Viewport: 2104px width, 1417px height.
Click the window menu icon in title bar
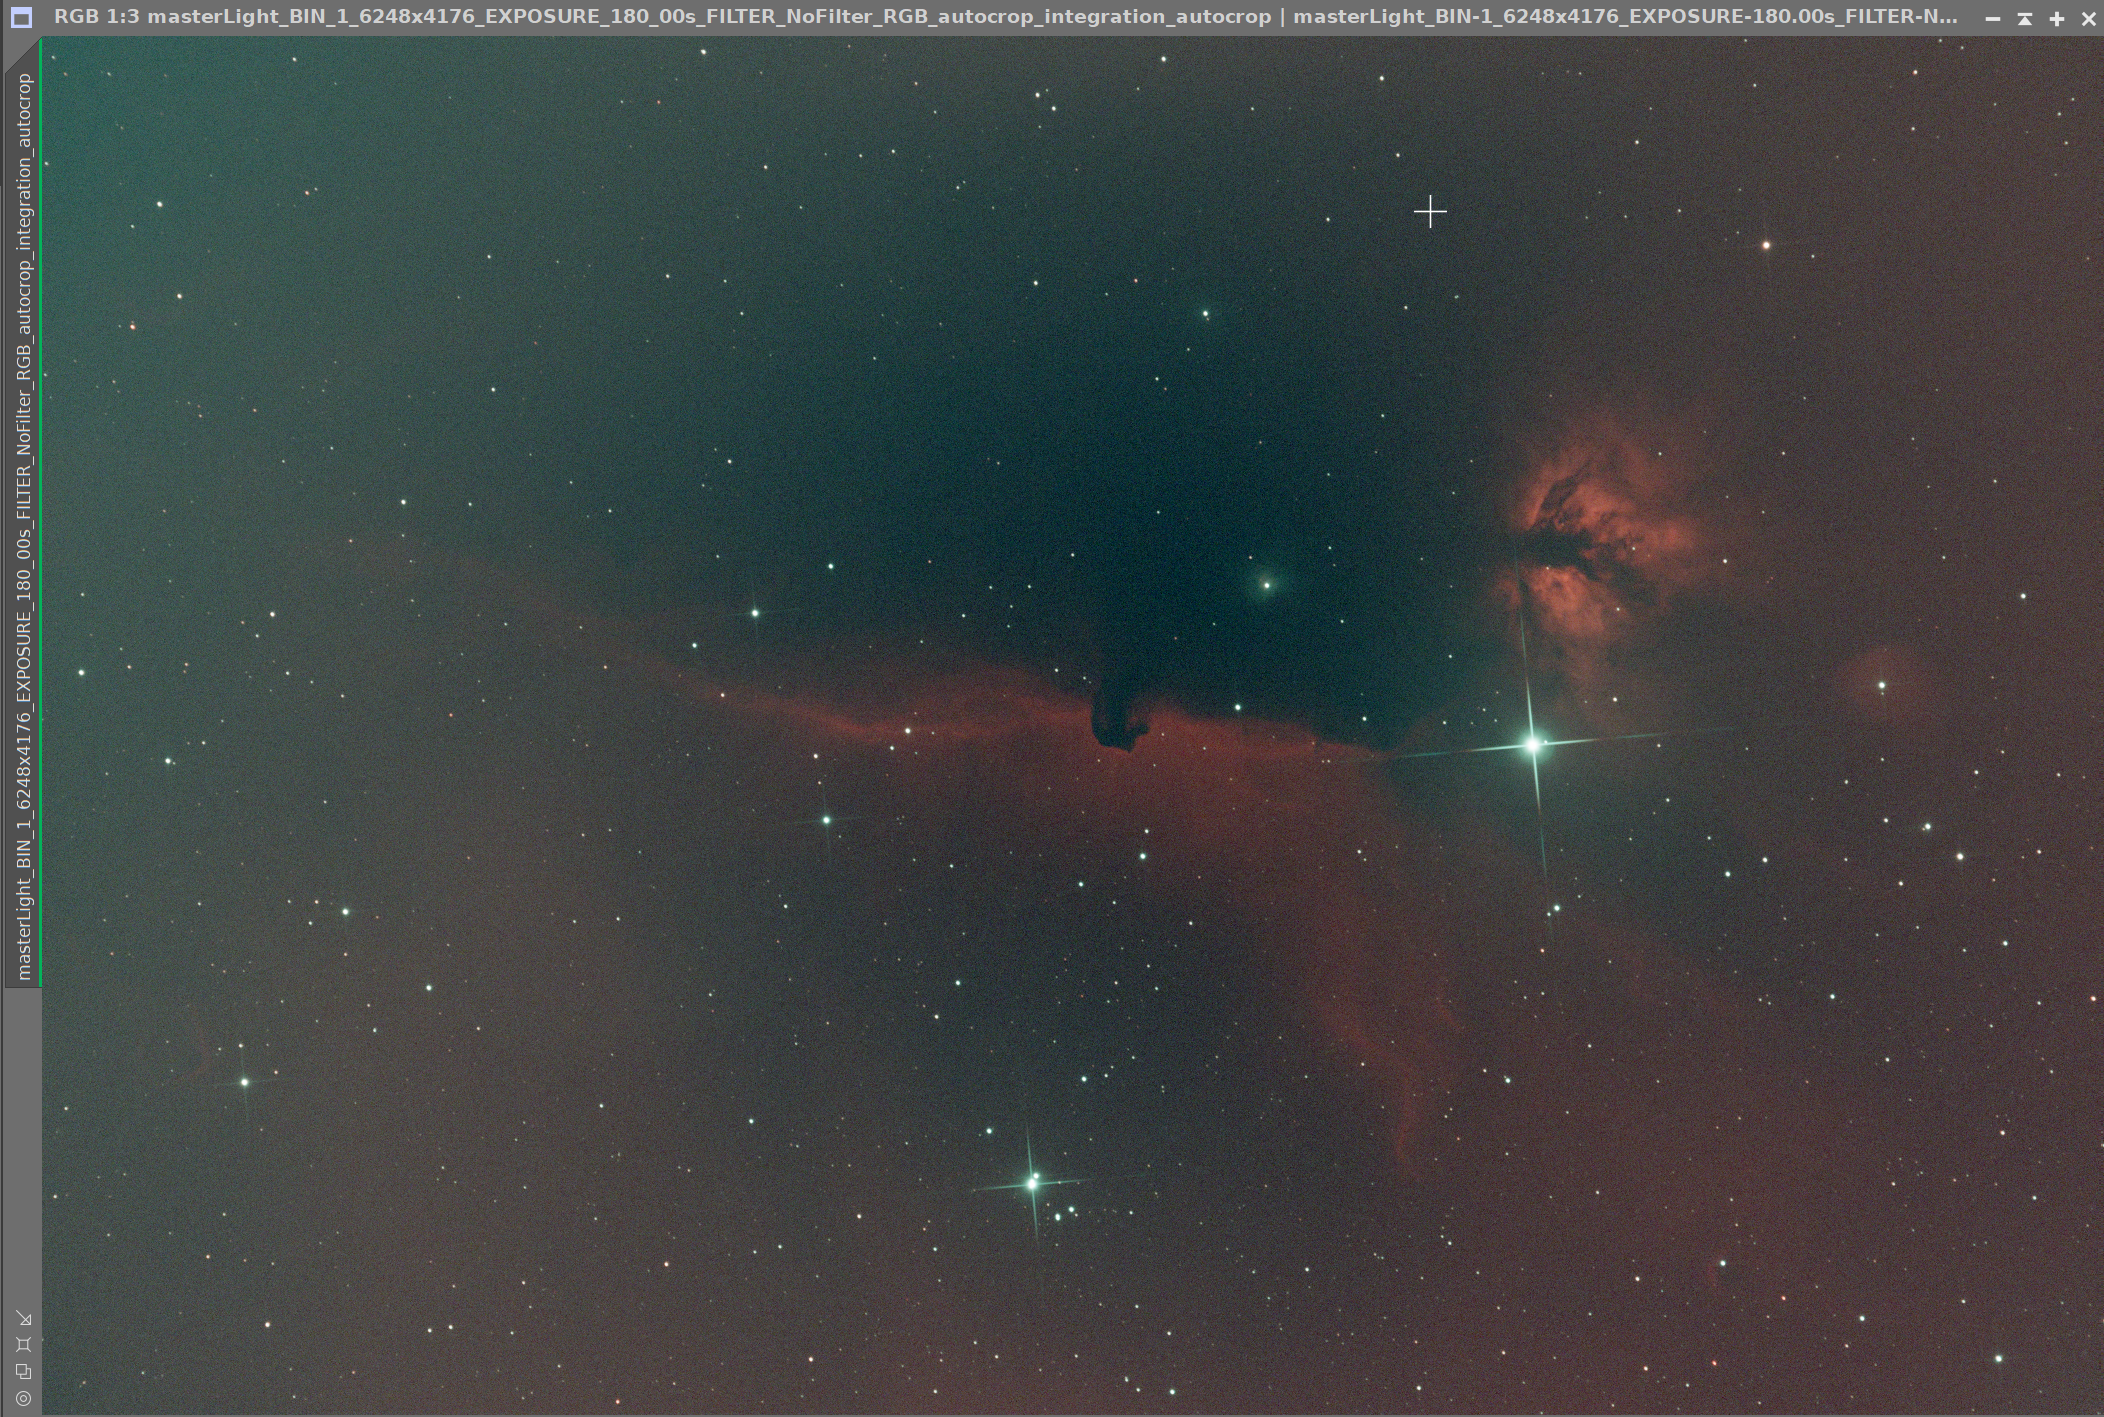click(x=21, y=17)
